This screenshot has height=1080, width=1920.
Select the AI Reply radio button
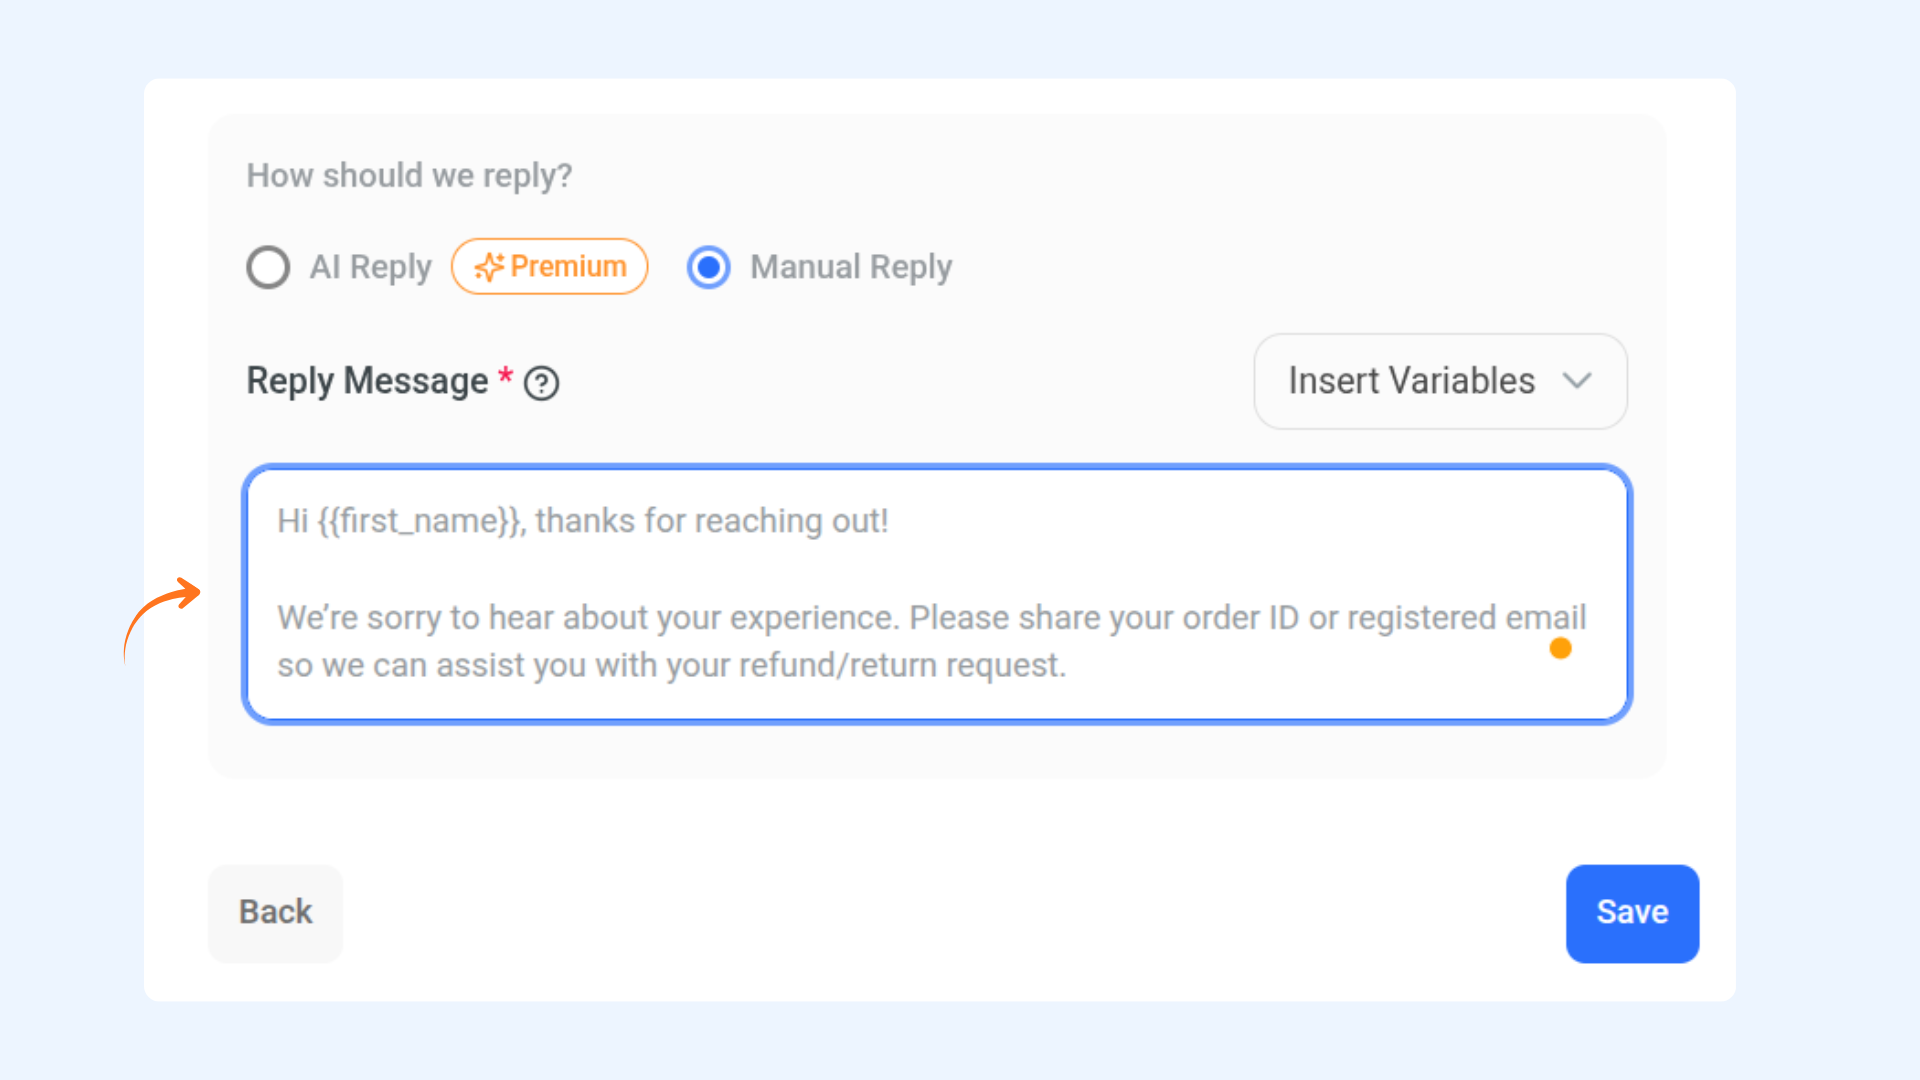(268, 267)
